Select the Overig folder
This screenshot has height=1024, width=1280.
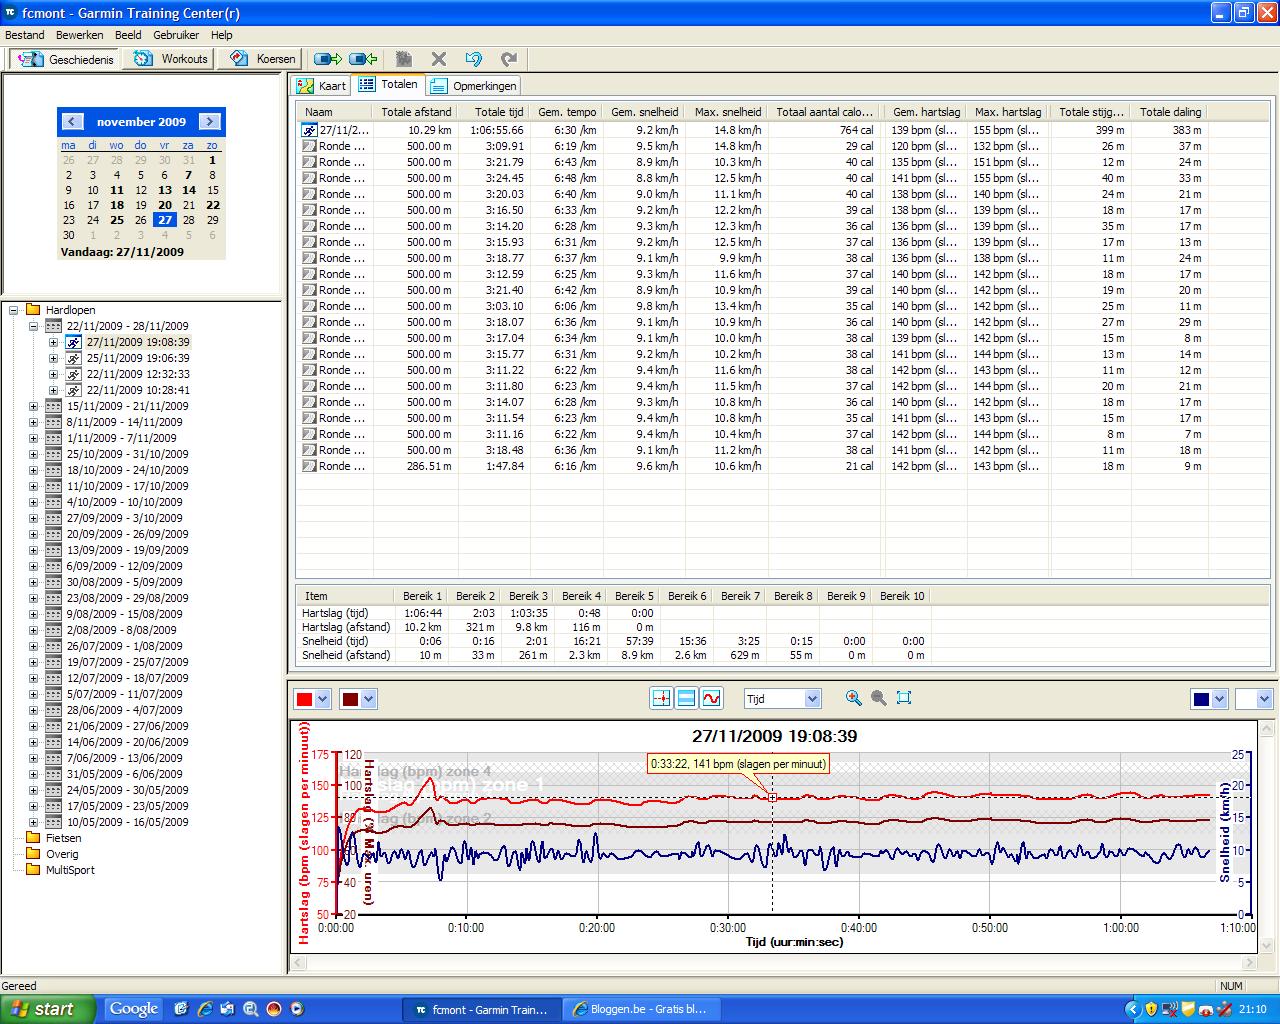point(62,854)
